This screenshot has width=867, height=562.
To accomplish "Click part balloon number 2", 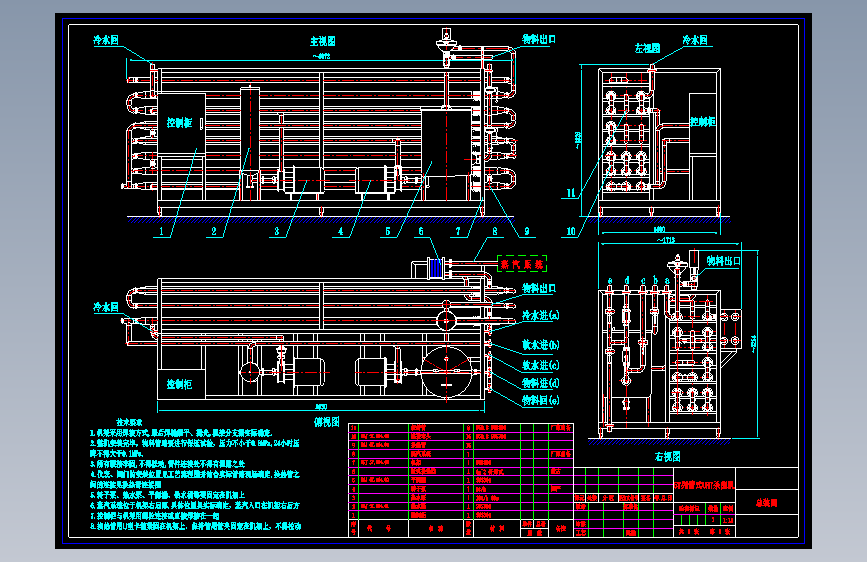I will 214,231.
